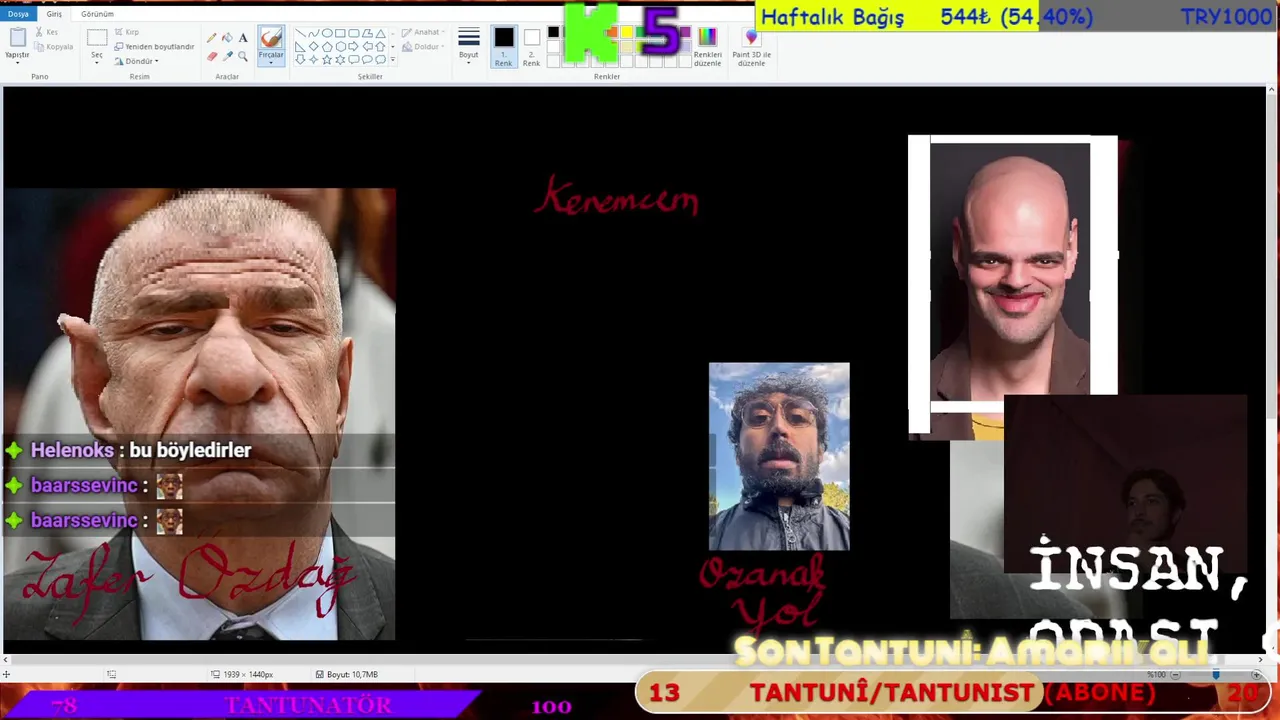Choose the Oval shape
Viewport: 1280px width, 720px height.
click(x=327, y=33)
